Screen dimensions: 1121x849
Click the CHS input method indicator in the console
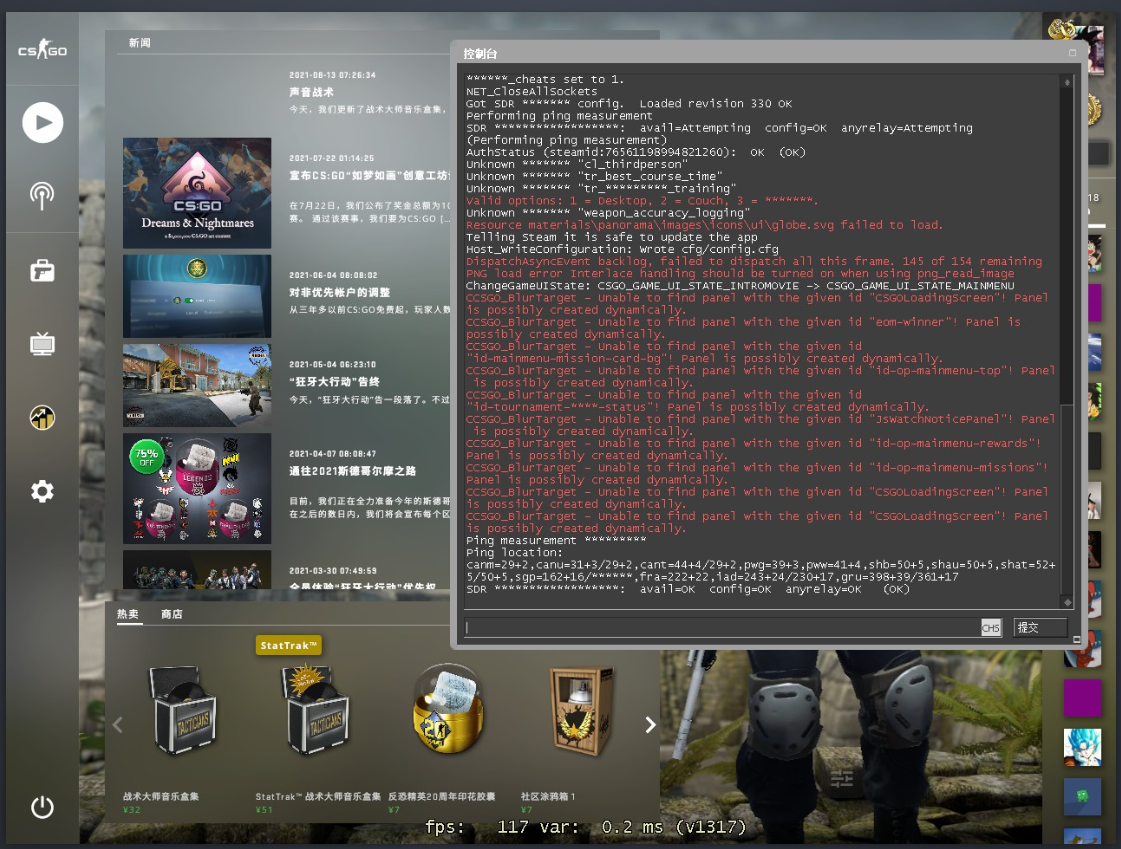coord(991,628)
